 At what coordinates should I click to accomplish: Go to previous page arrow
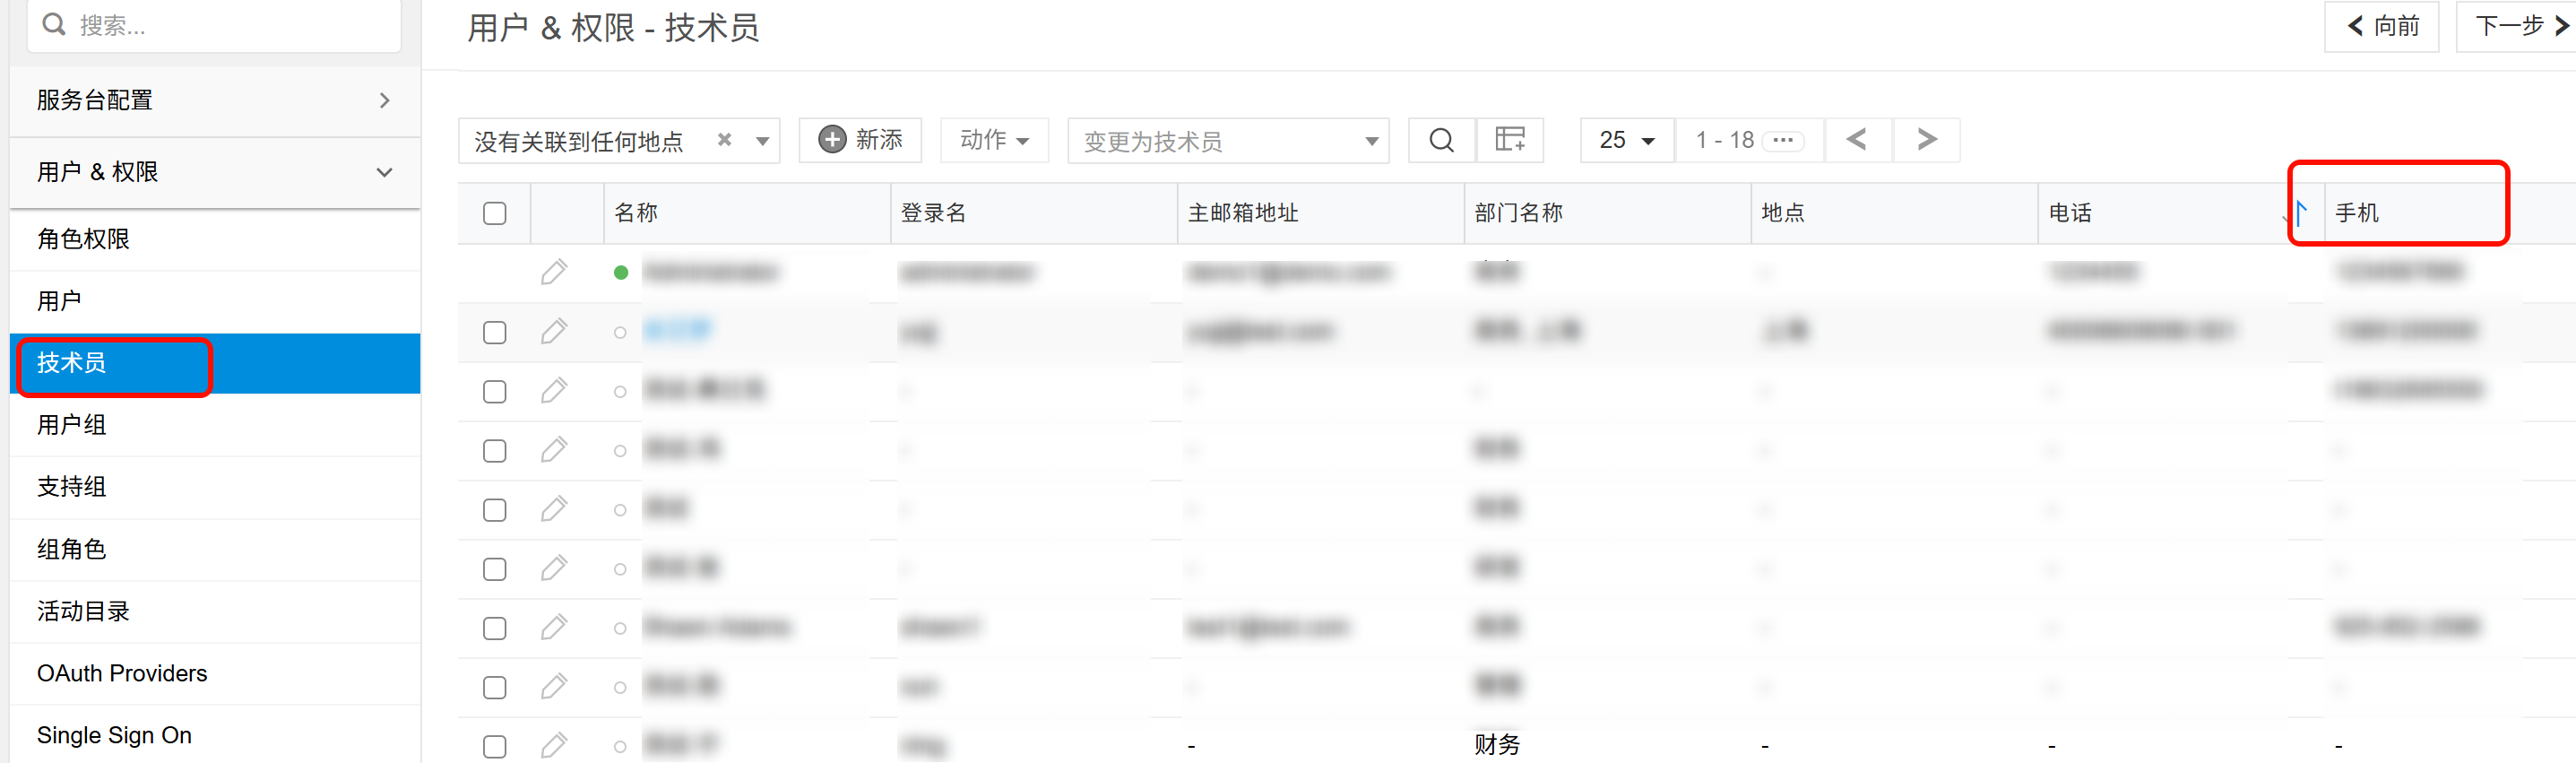1857,140
